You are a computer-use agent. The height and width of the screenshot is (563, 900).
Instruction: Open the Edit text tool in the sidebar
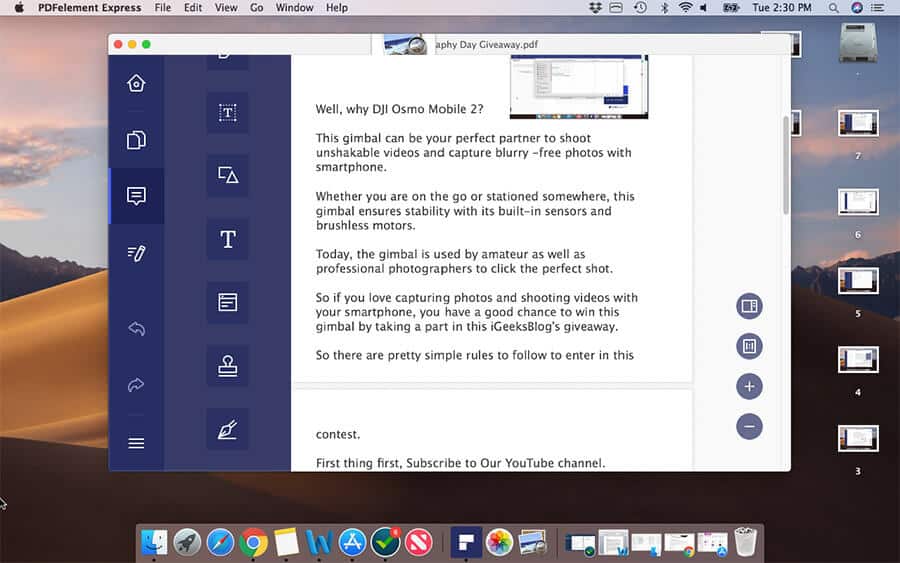coord(136,253)
